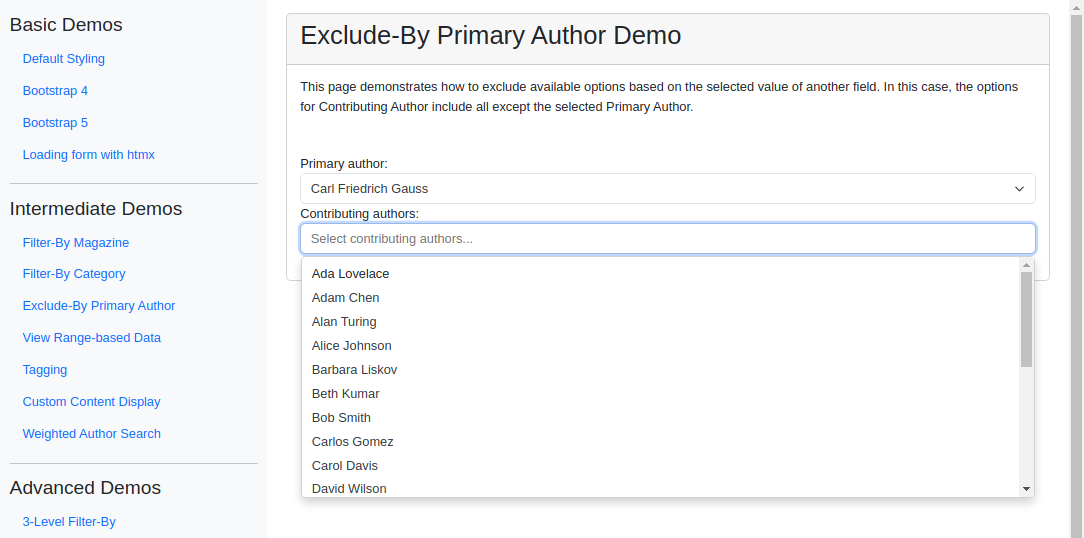This screenshot has height=538, width=1084.
Task: Choose Barbara Liskov from the options
Action: click(x=661, y=369)
